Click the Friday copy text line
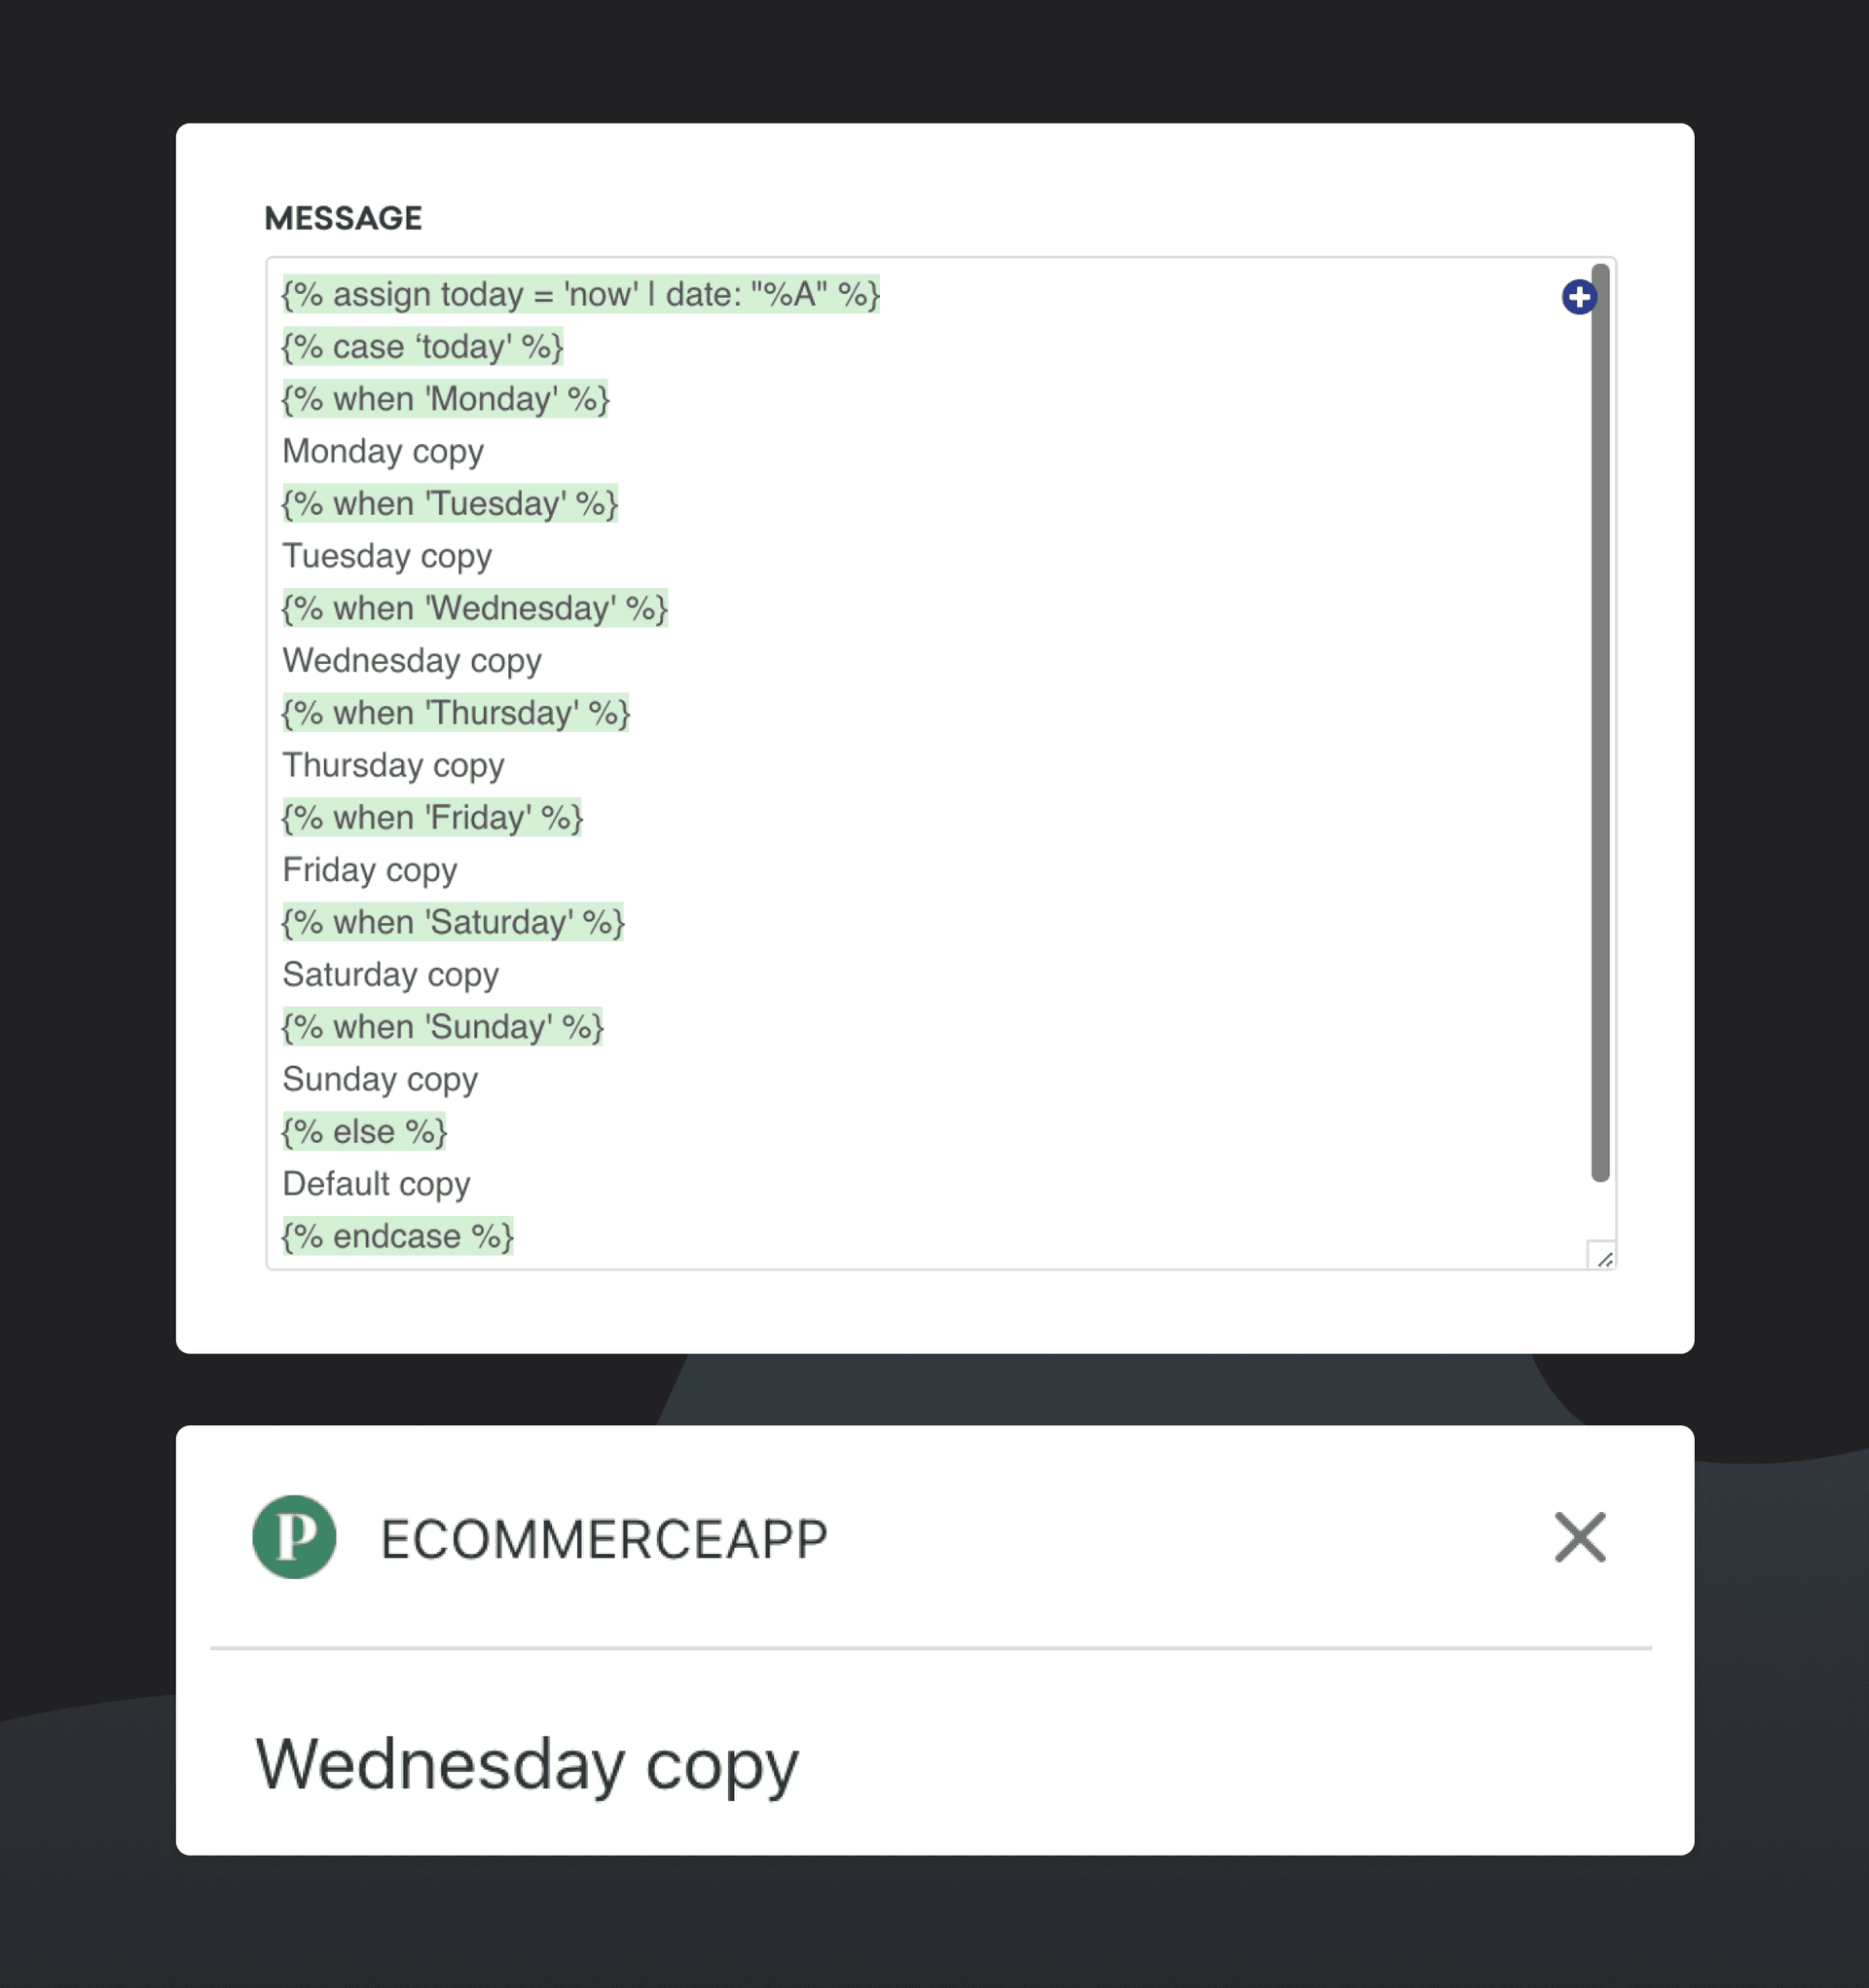 pos(370,870)
